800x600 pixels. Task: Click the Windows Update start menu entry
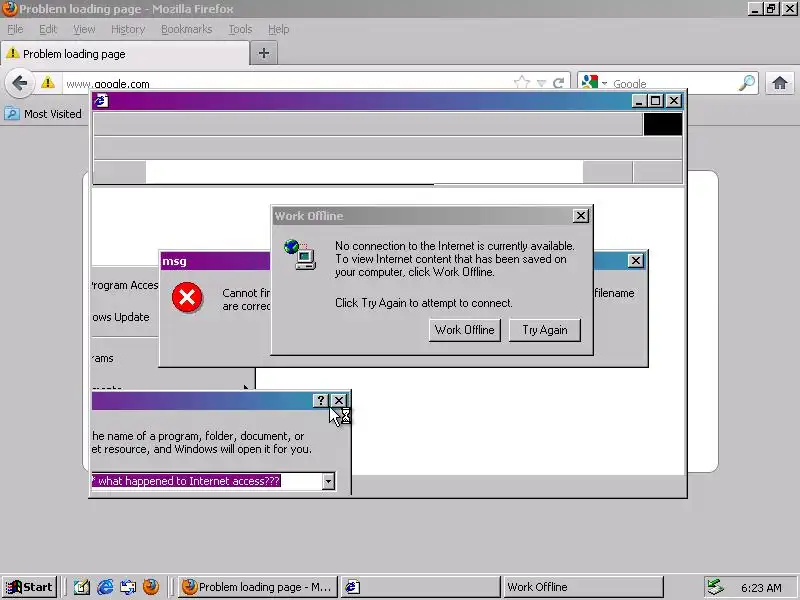(x=121, y=317)
